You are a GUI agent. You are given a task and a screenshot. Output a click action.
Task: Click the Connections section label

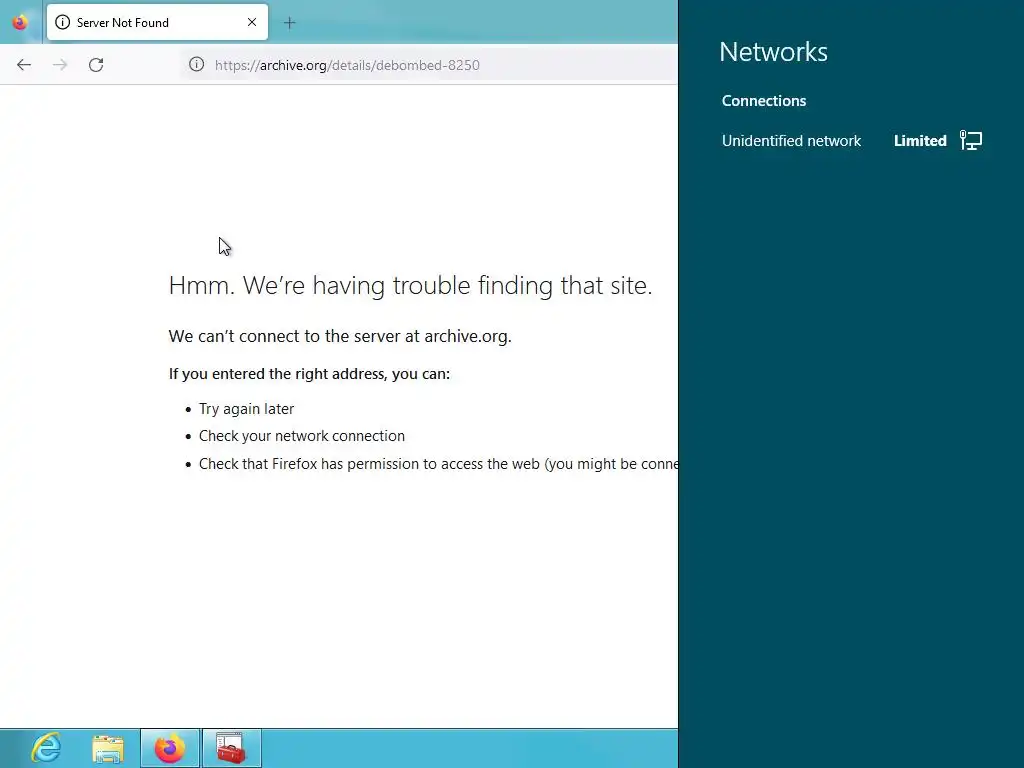point(763,101)
